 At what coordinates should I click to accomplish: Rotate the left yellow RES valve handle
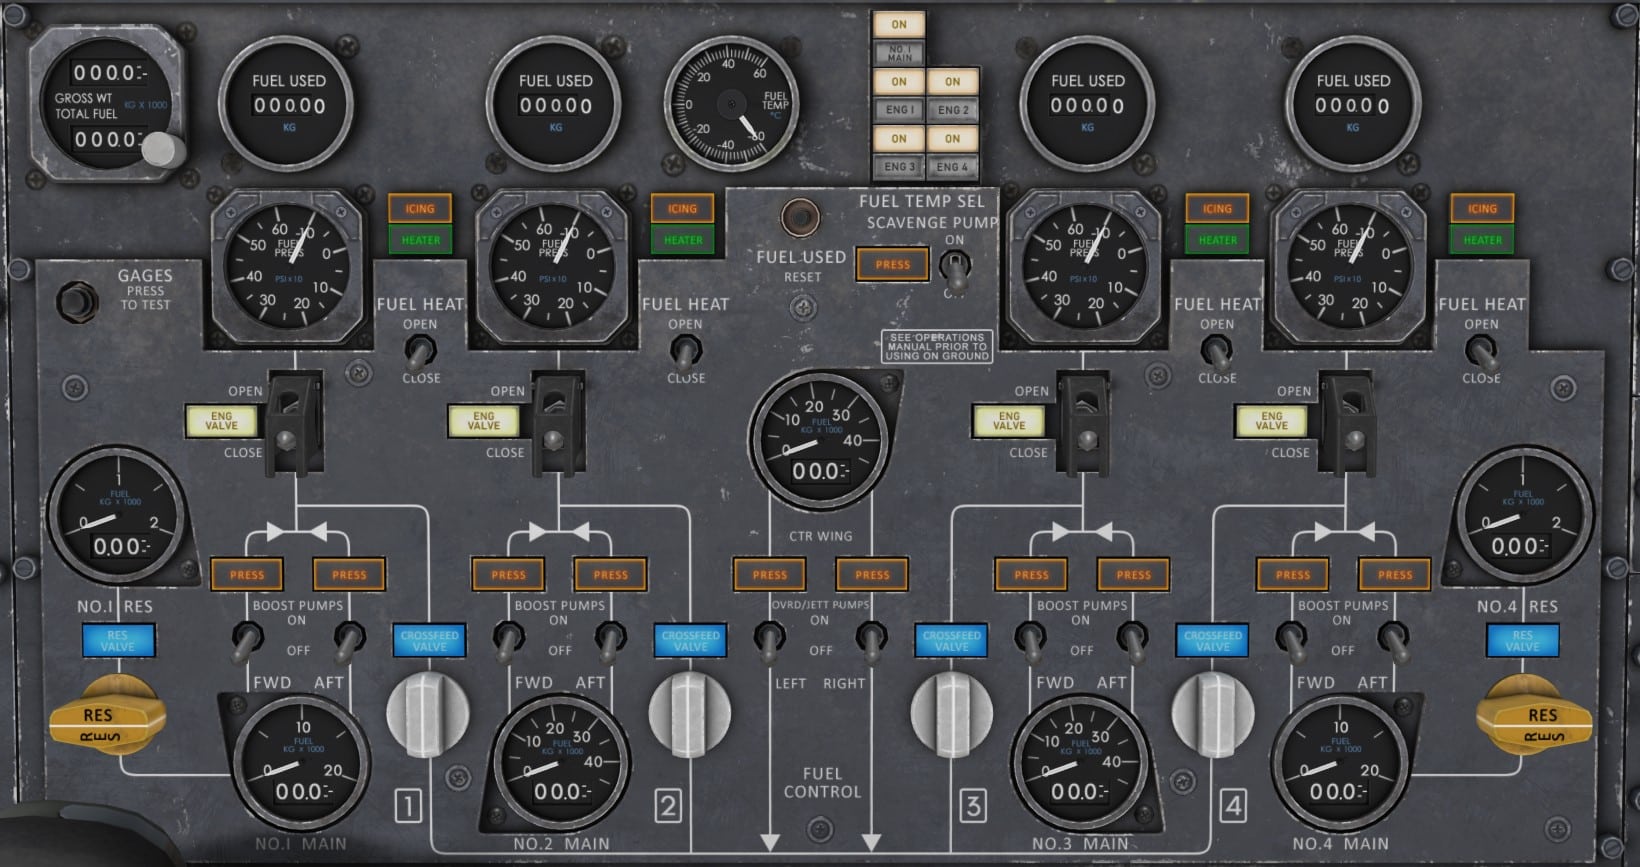tap(107, 714)
